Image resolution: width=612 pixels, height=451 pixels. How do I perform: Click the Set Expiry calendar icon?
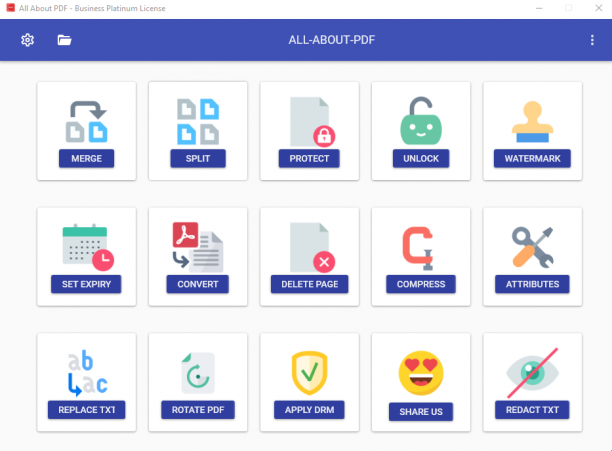(x=88, y=247)
